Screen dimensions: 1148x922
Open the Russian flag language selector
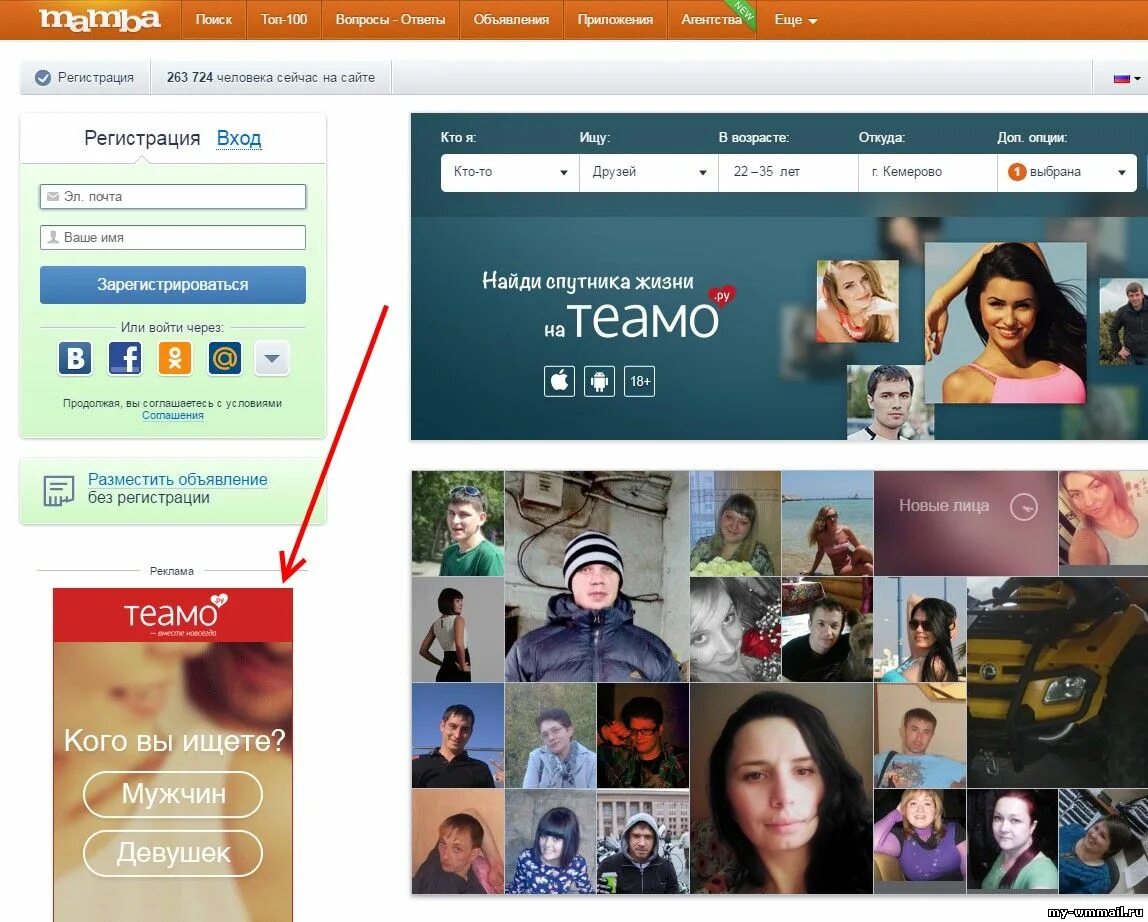[1126, 78]
